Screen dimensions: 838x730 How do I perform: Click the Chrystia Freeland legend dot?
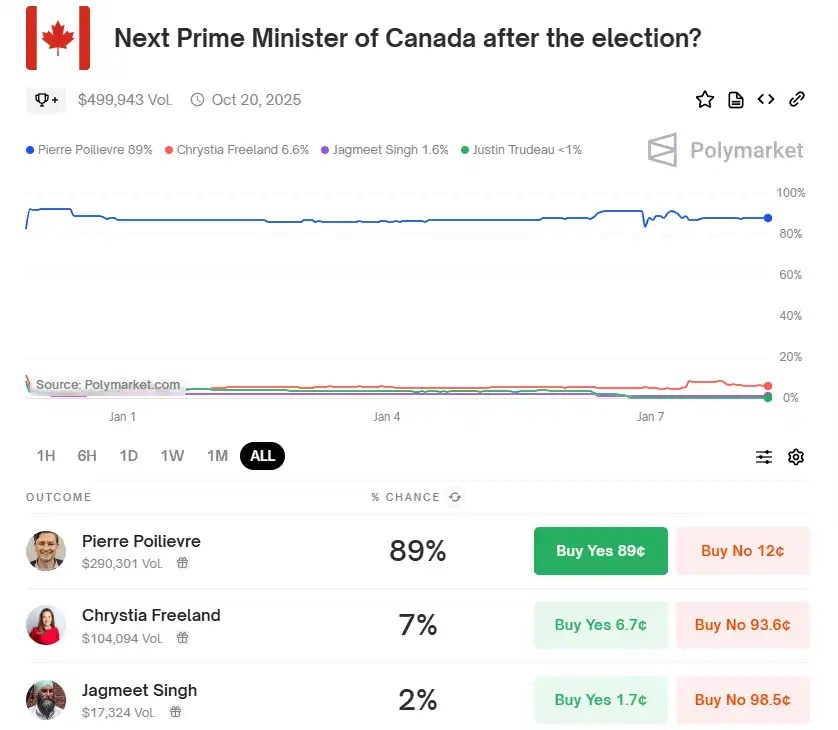coord(169,150)
